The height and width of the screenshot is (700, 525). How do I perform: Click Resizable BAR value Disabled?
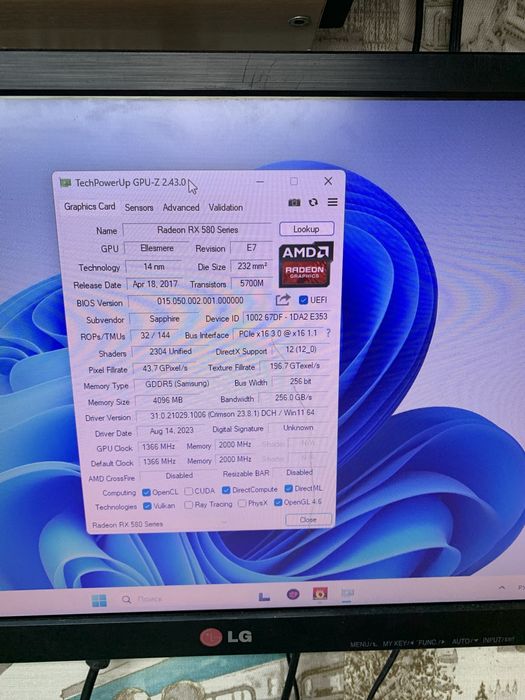(299, 472)
